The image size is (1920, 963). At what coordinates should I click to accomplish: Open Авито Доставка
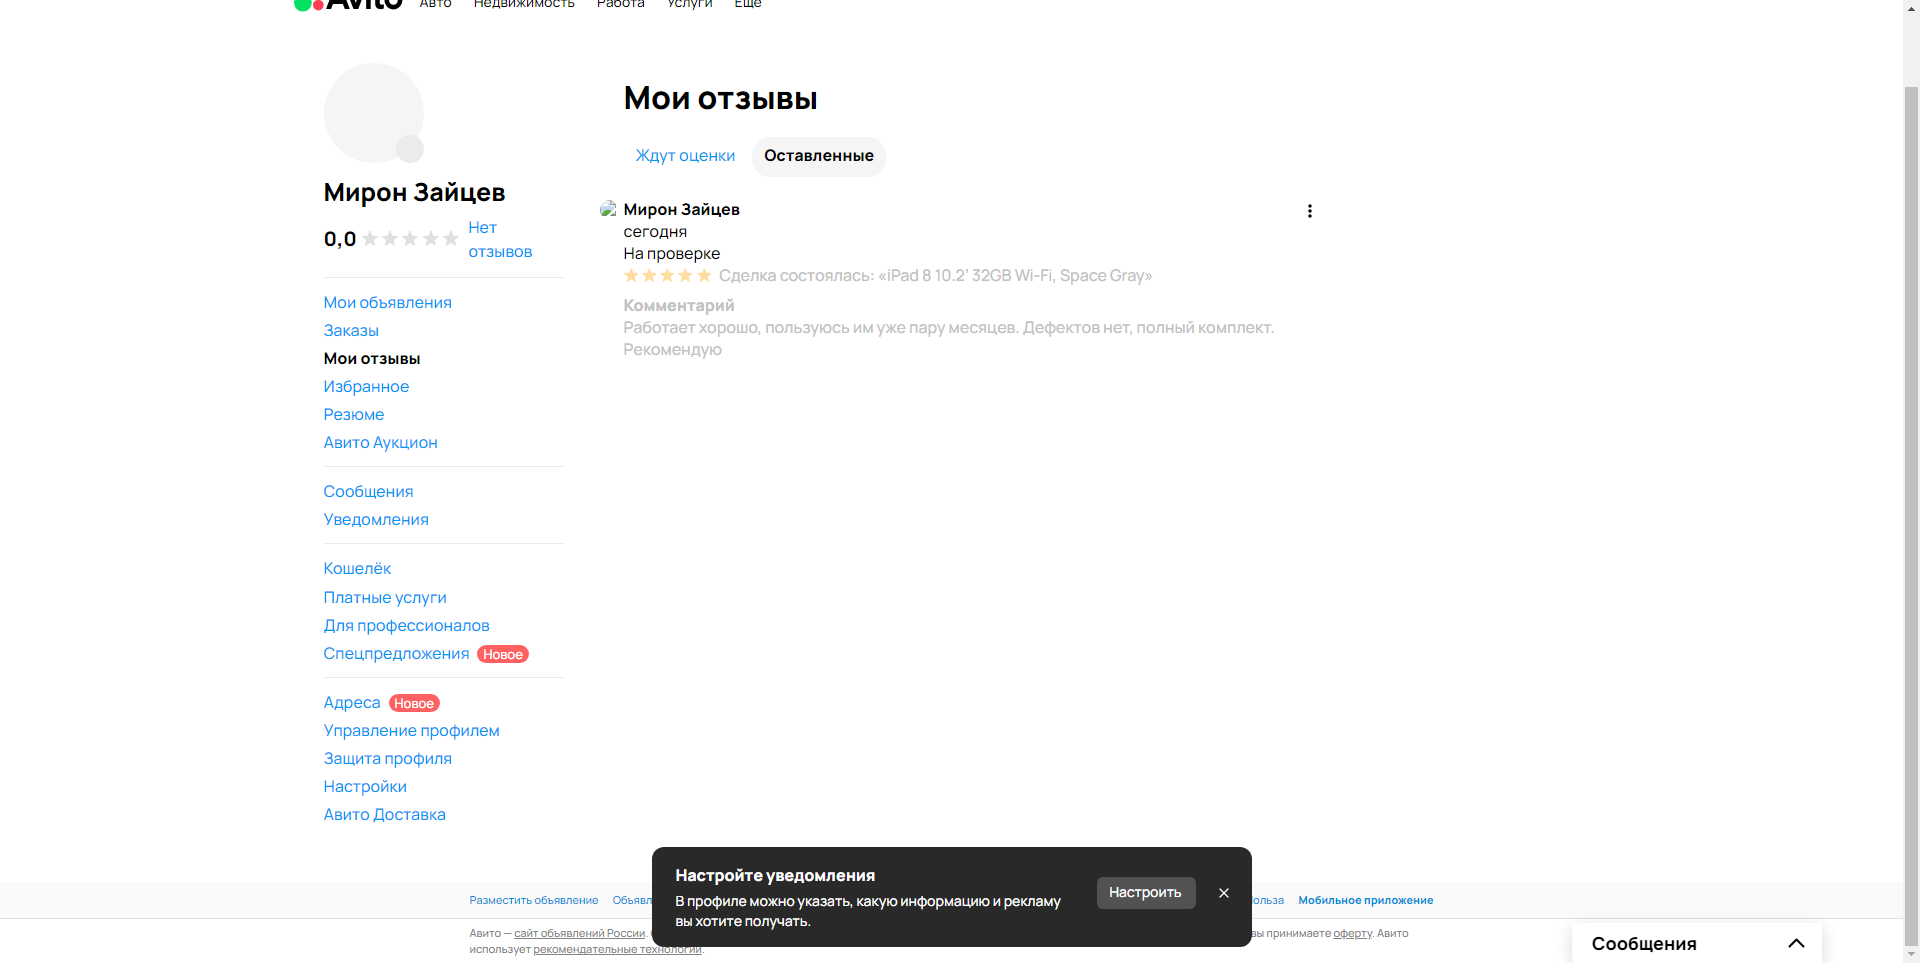coord(384,815)
